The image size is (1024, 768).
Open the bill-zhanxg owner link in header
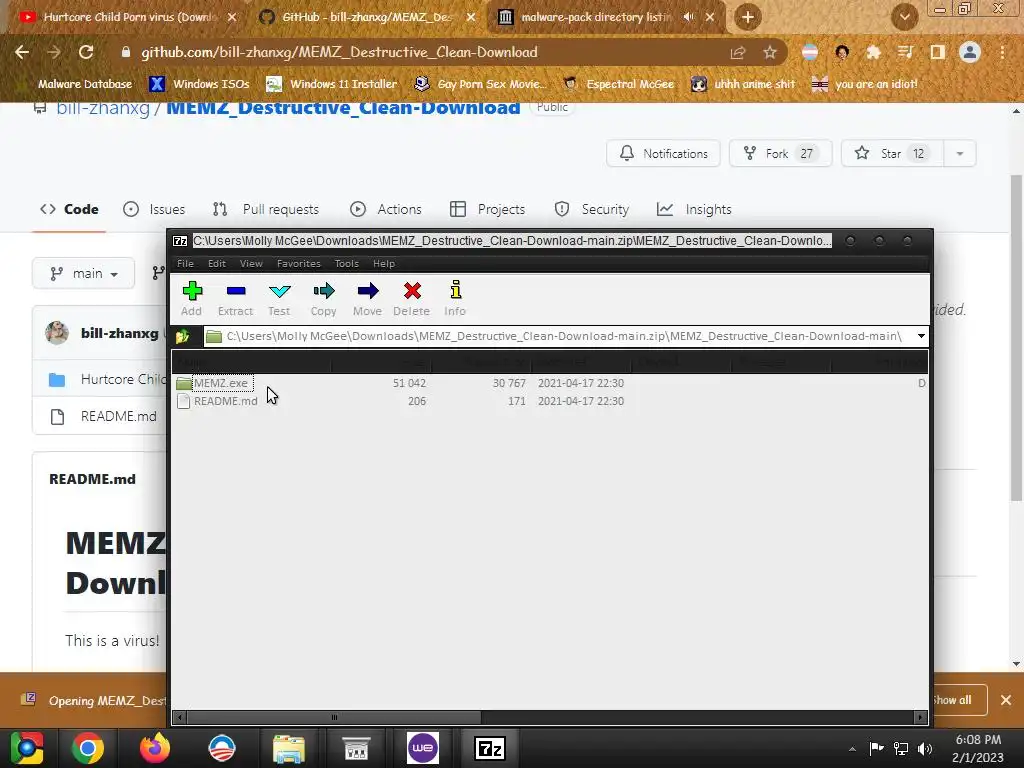click(x=103, y=108)
